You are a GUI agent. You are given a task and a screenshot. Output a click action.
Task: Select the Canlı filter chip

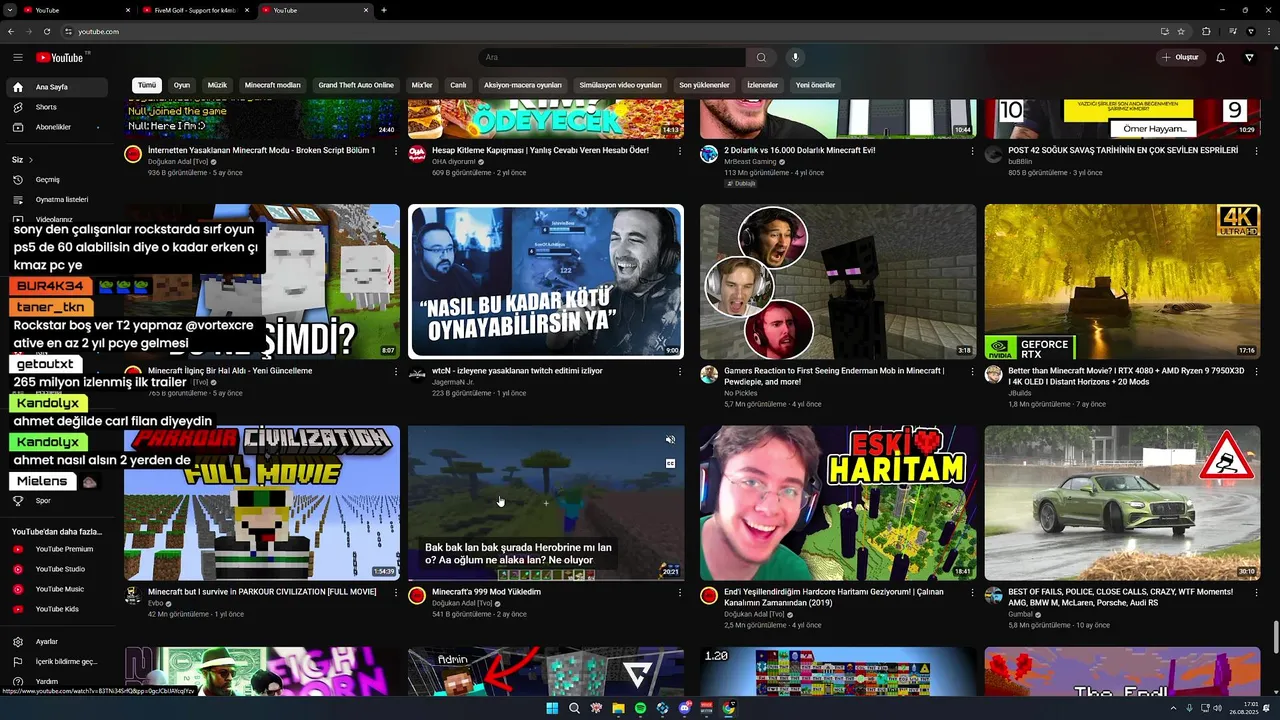click(x=458, y=85)
